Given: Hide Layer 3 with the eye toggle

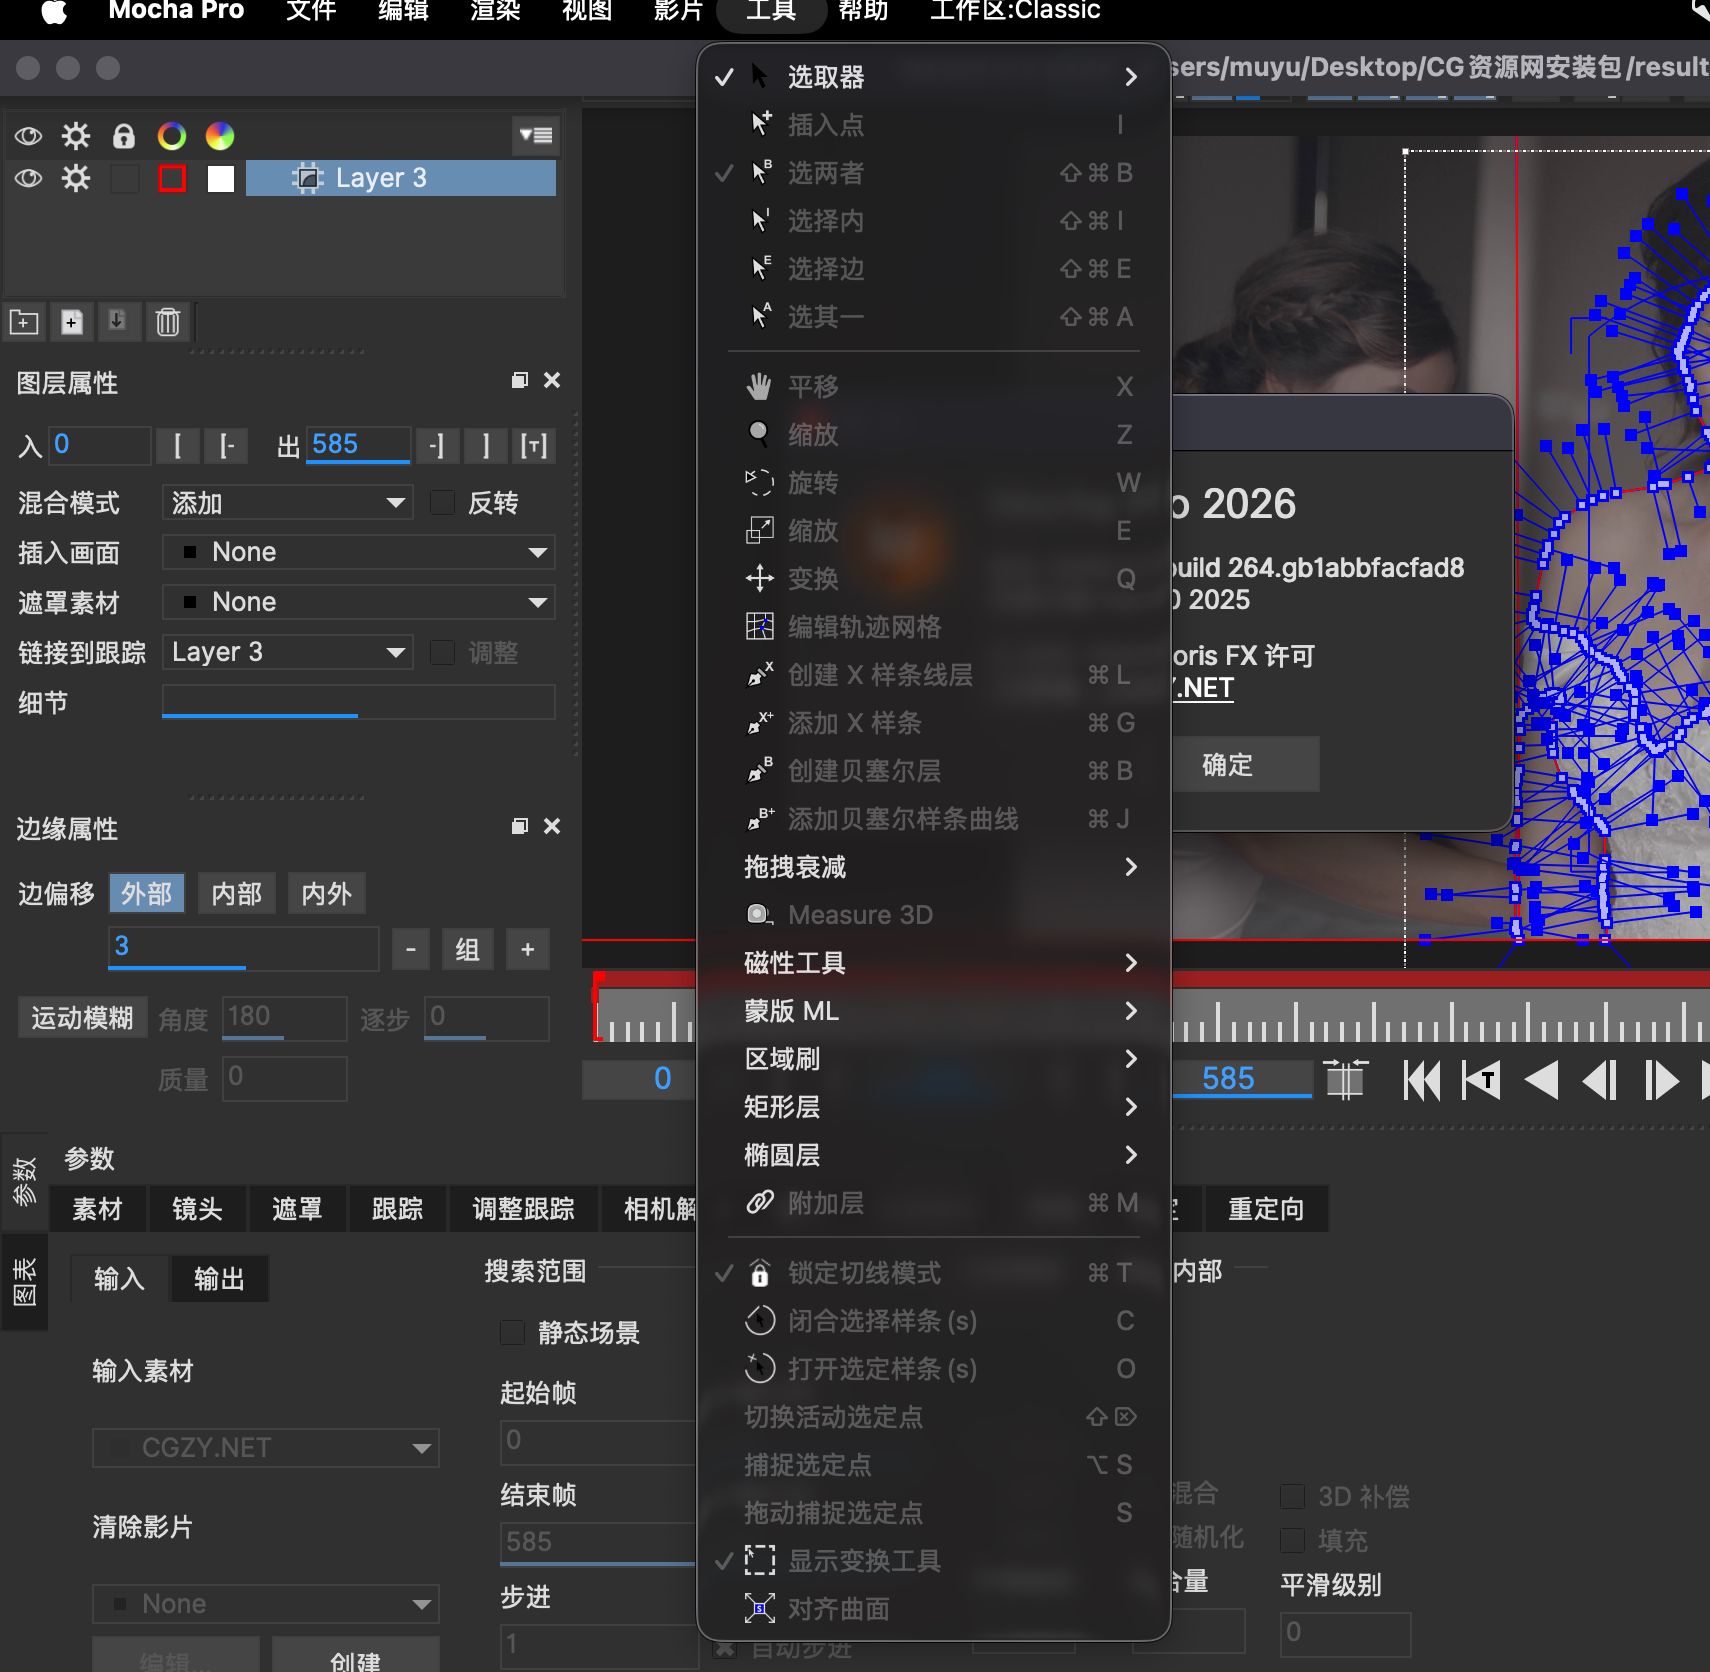Looking at the screenshot, I should pyautogui.click(x=28, y=178).
